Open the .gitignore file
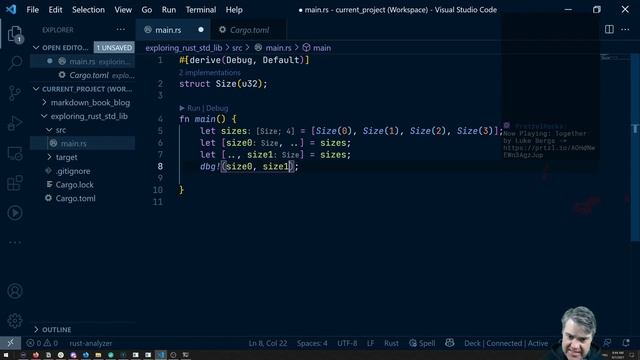Viewport: 640px width, 360px height. tap(73, 171)
